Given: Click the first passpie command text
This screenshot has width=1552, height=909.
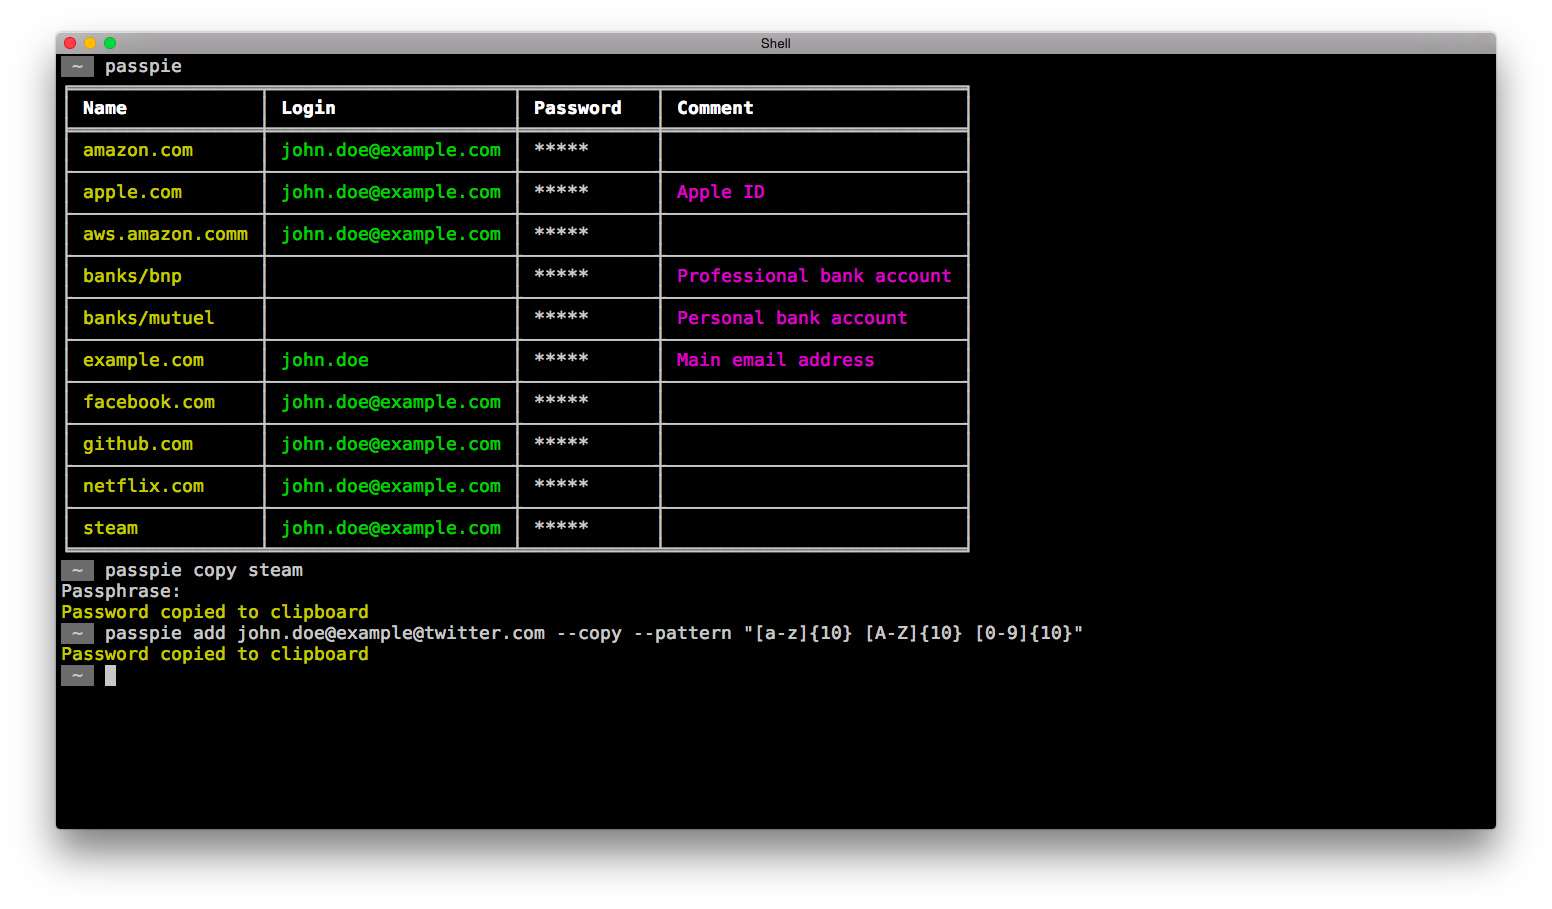Looking at the screenshot, I should pyautogui.click(x=143, y=66).
